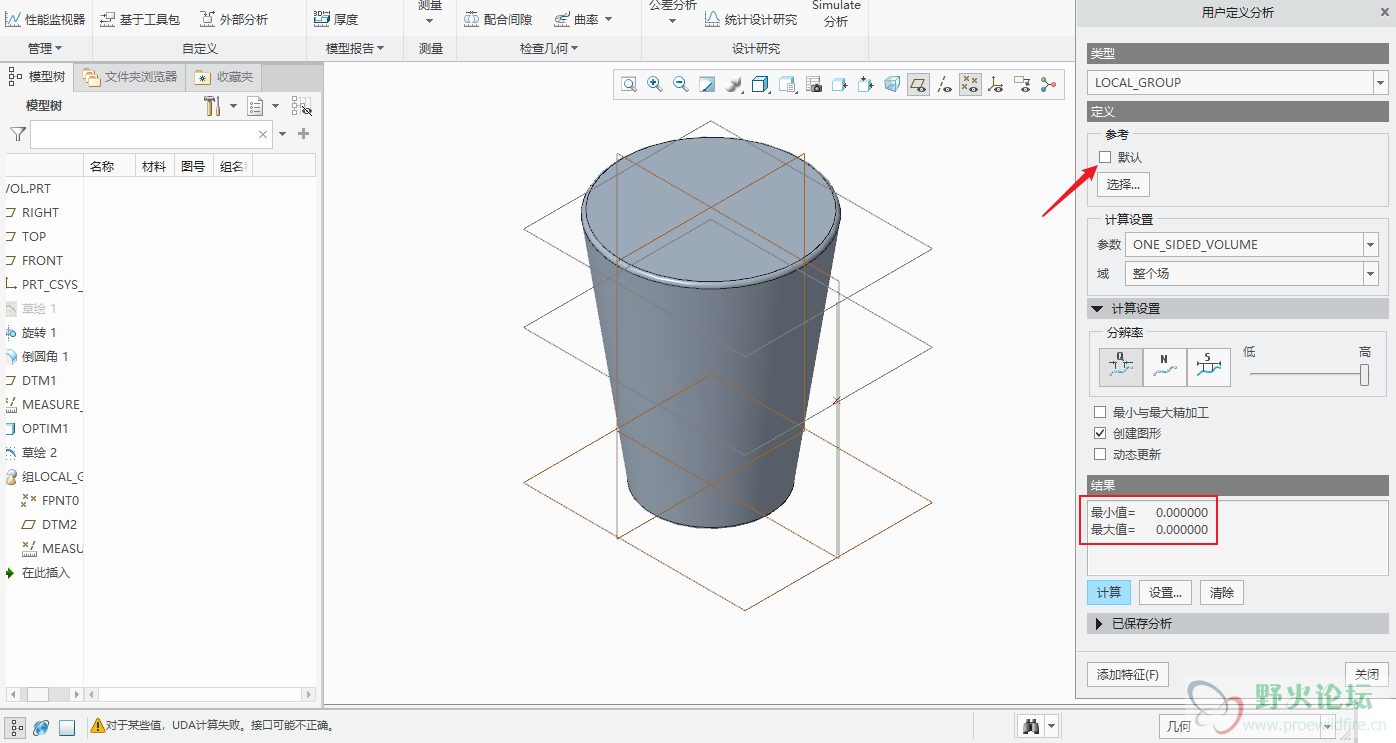Click the model tree search input field

pos(152,134)
